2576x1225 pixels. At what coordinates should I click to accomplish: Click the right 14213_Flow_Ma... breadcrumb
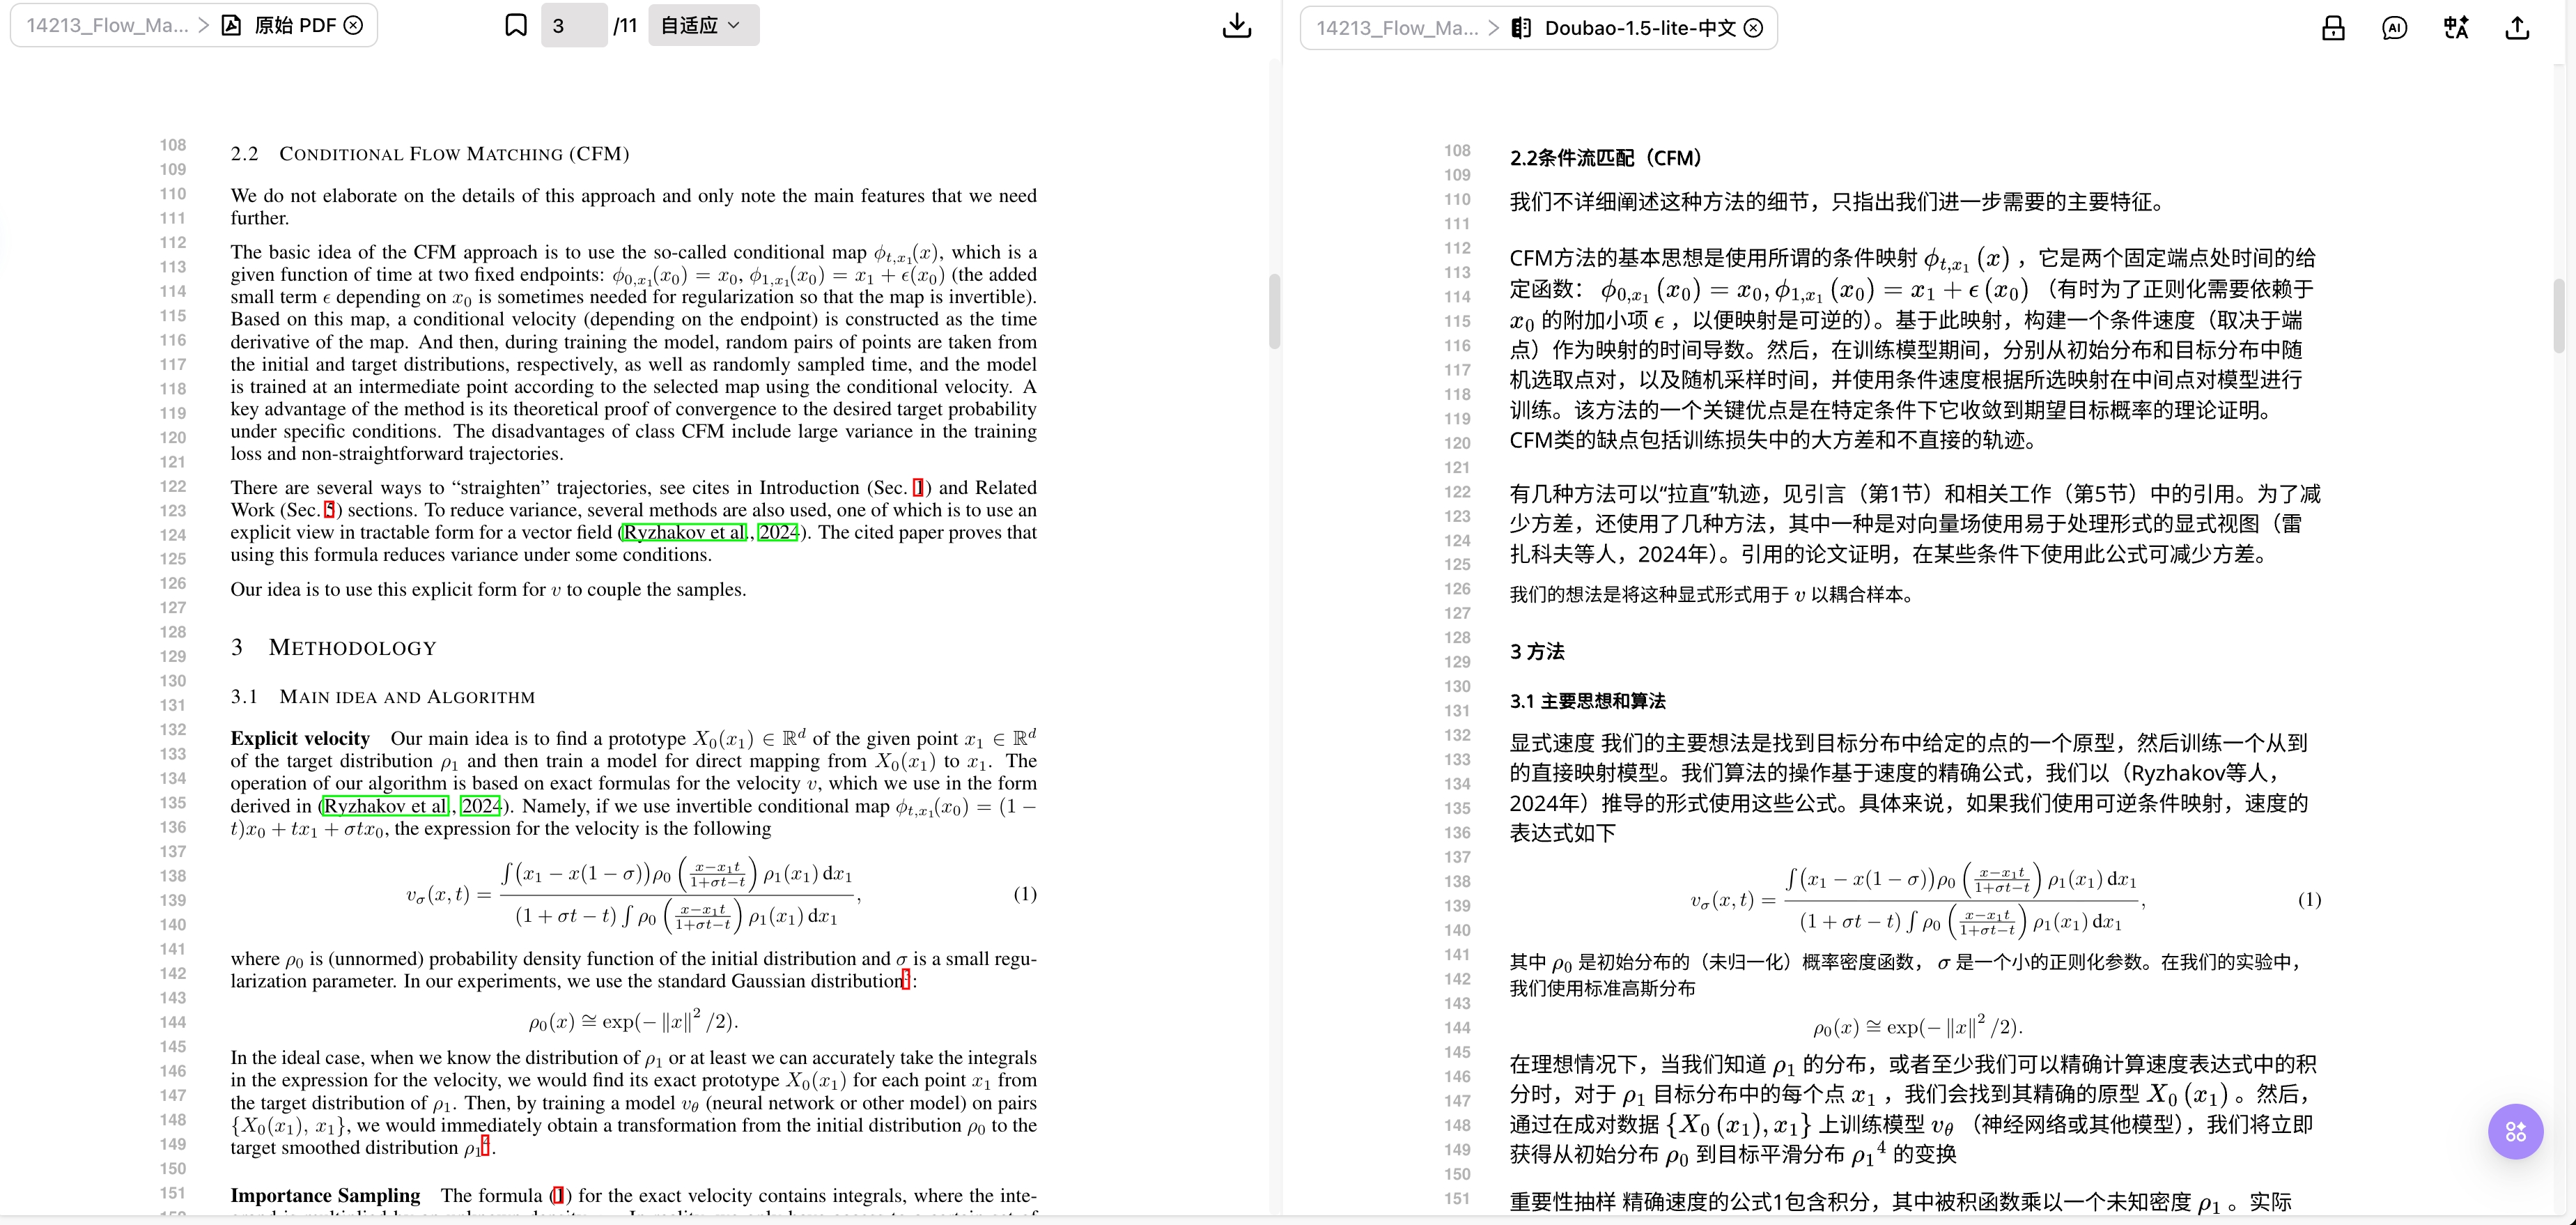(x=1397, y=28)
